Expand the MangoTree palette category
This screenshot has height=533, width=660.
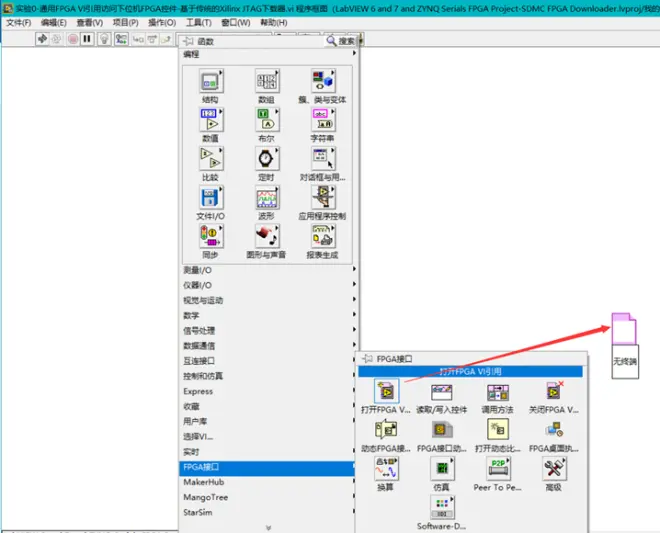(269, 497)
